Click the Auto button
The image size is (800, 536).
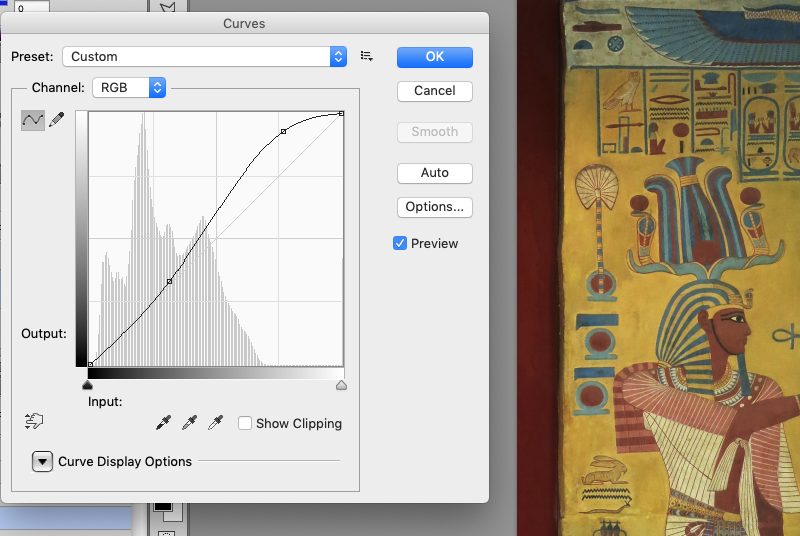(435, 173)
